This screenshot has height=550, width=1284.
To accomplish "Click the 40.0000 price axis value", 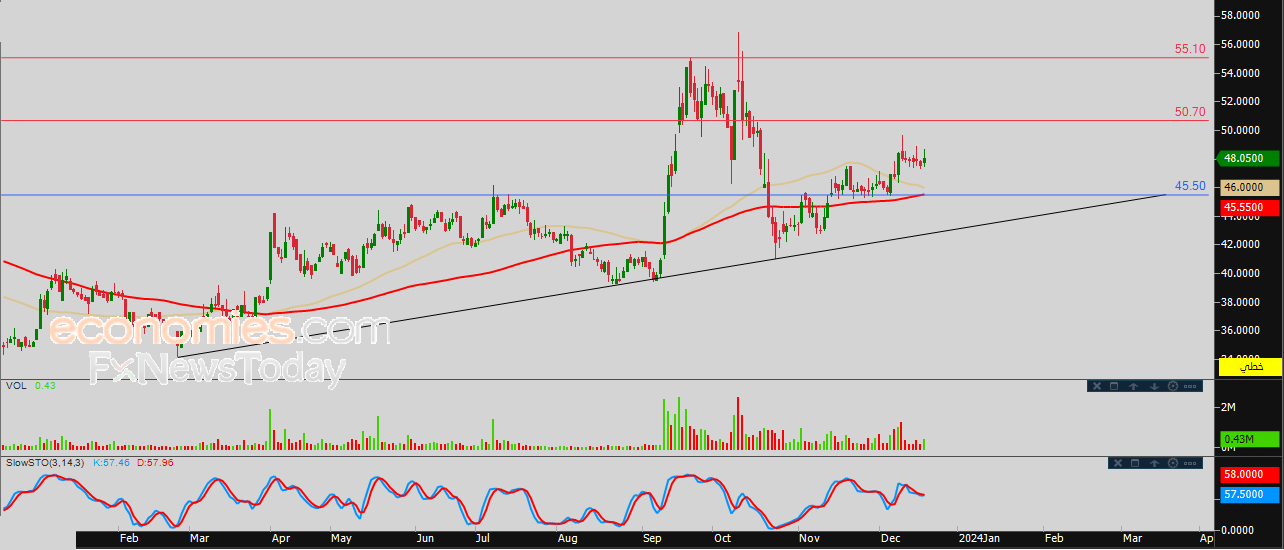I will pyautogui.click(x=1240, y=273).
